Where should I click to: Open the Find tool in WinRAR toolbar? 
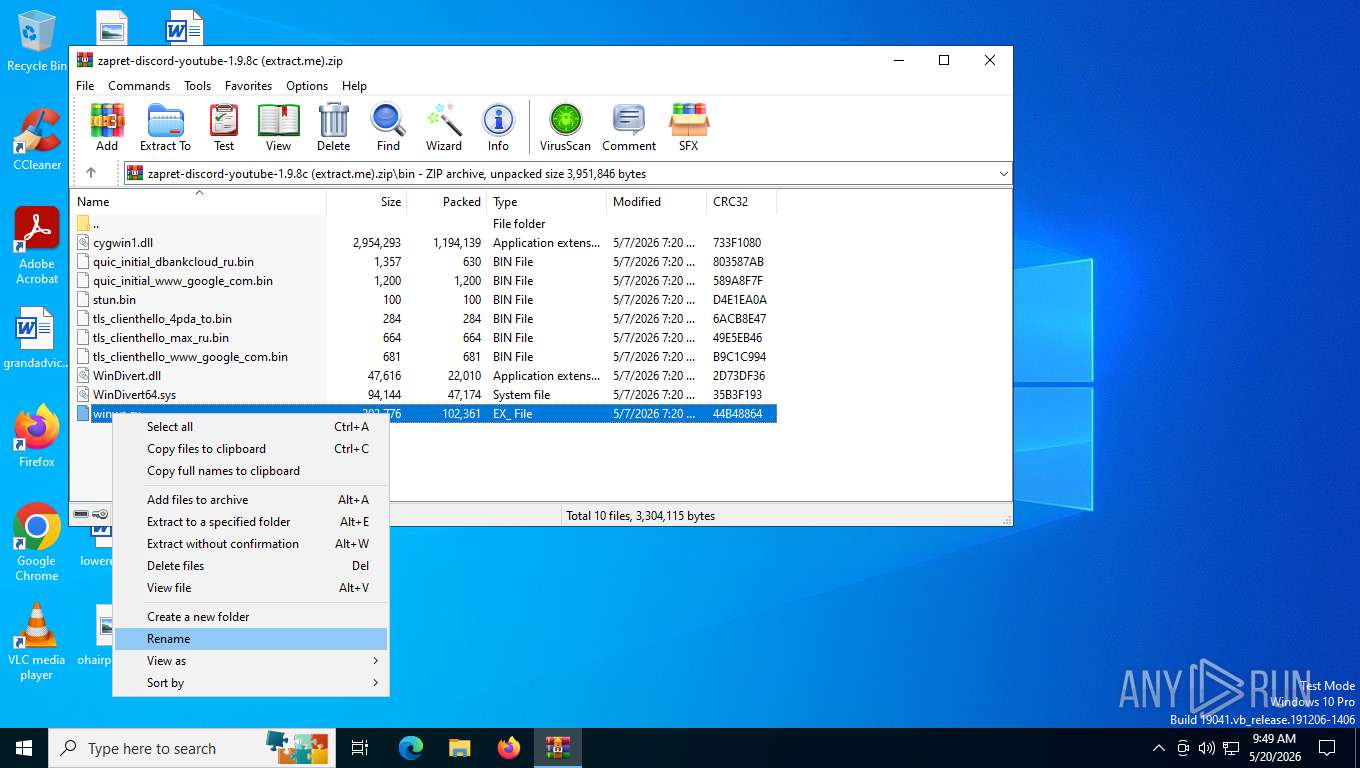pos(388,127)
